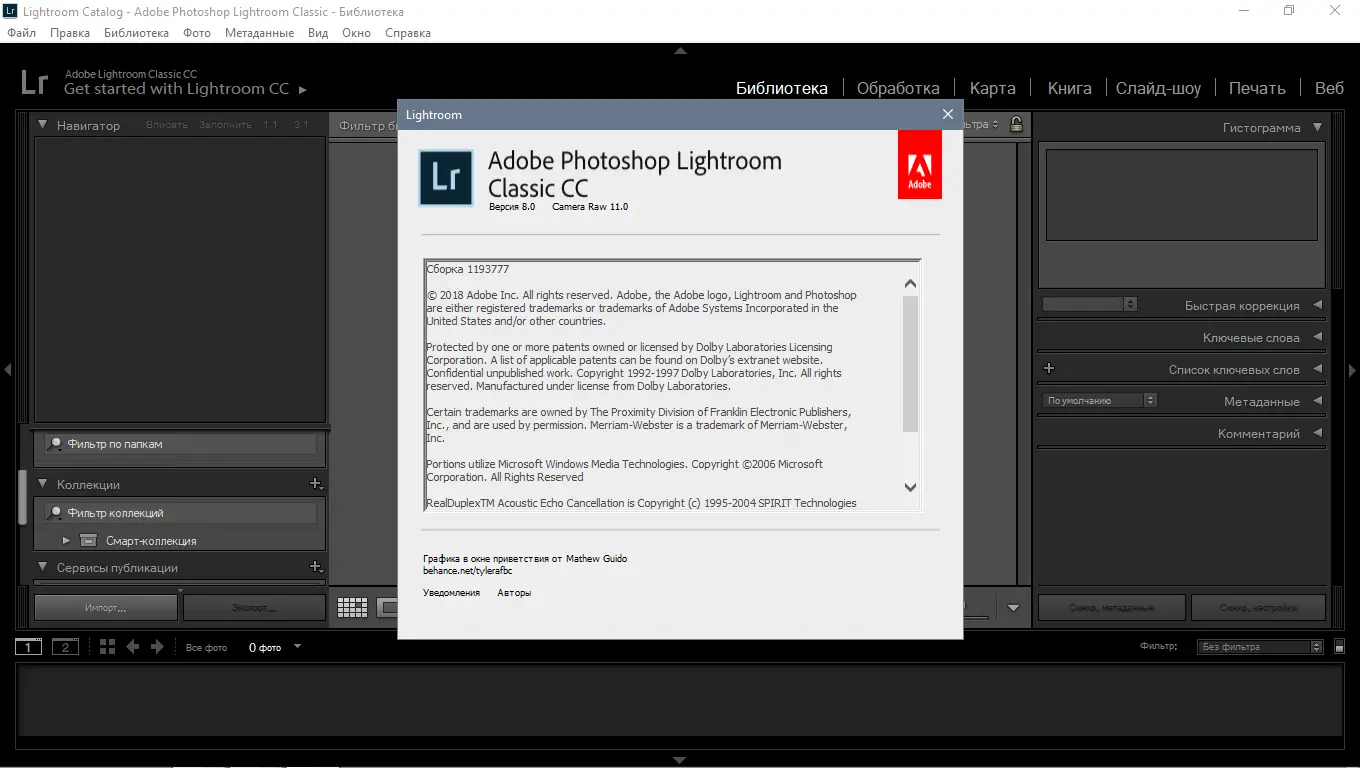Open the quick develop preset dropdown
This screenshot has height=768, width=1360.
1090,304
